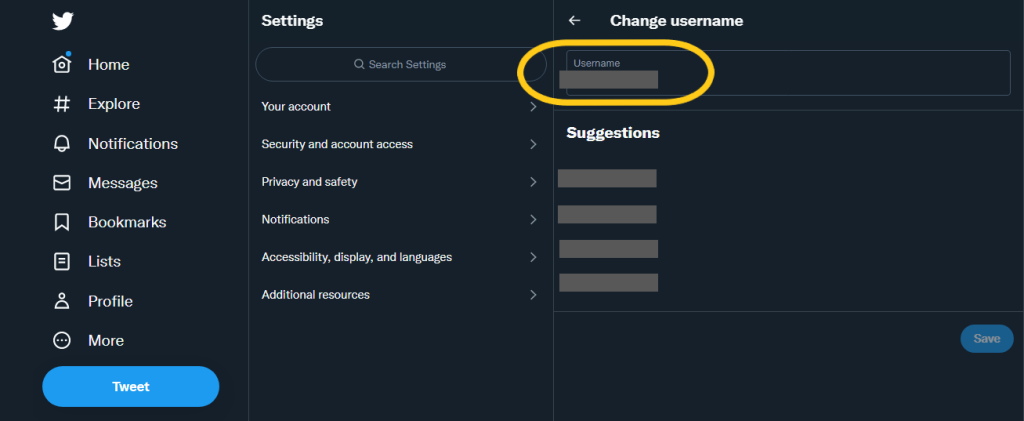Click the Lists document icon
Screen dimensions: 1024x421
tap(62, 262)
